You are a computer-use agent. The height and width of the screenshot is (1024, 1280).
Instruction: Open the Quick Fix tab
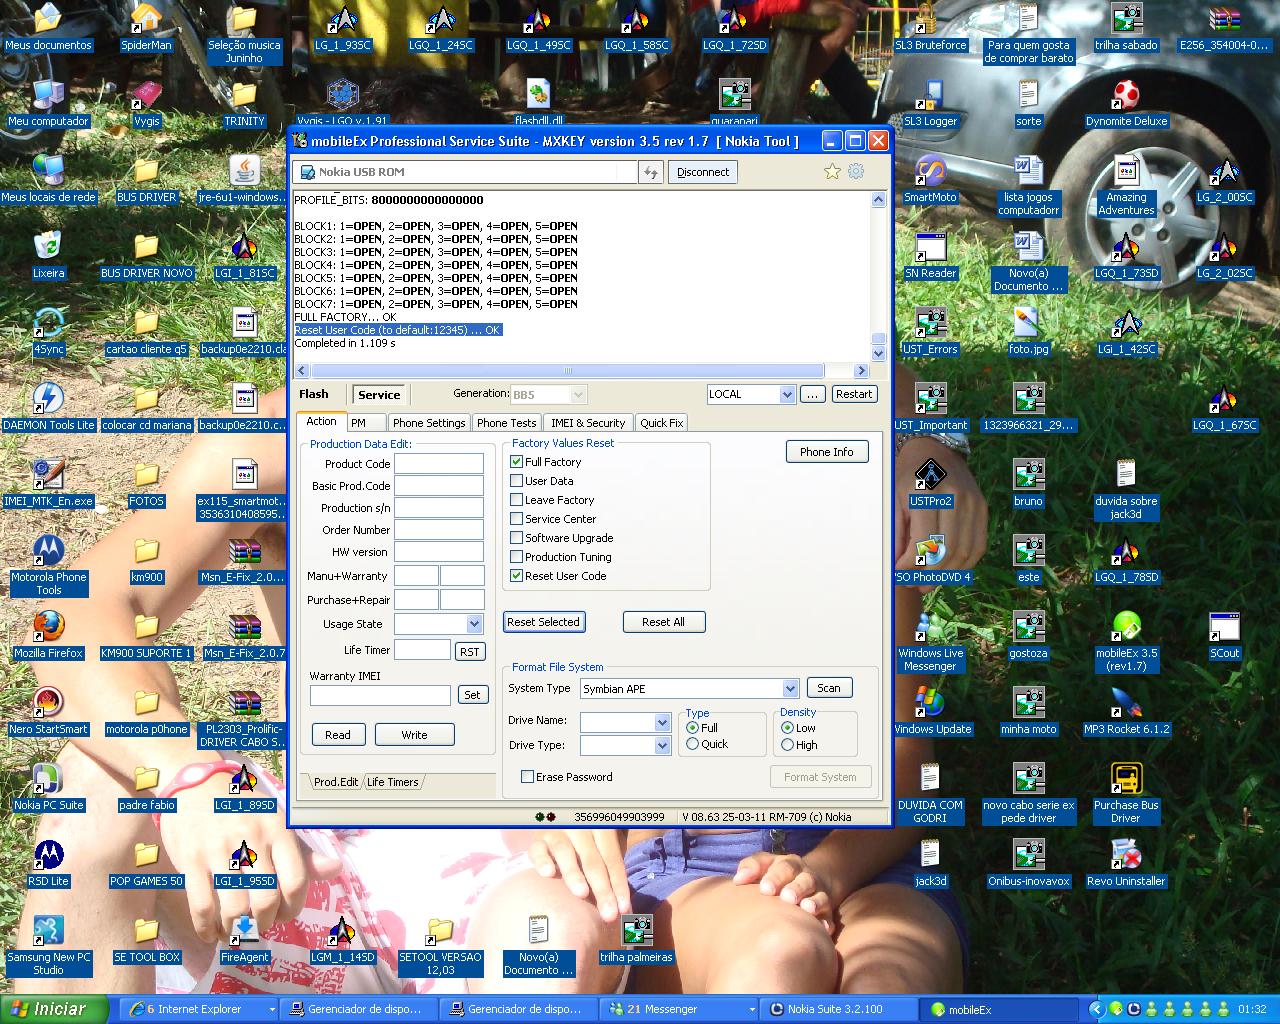point(661,423)
